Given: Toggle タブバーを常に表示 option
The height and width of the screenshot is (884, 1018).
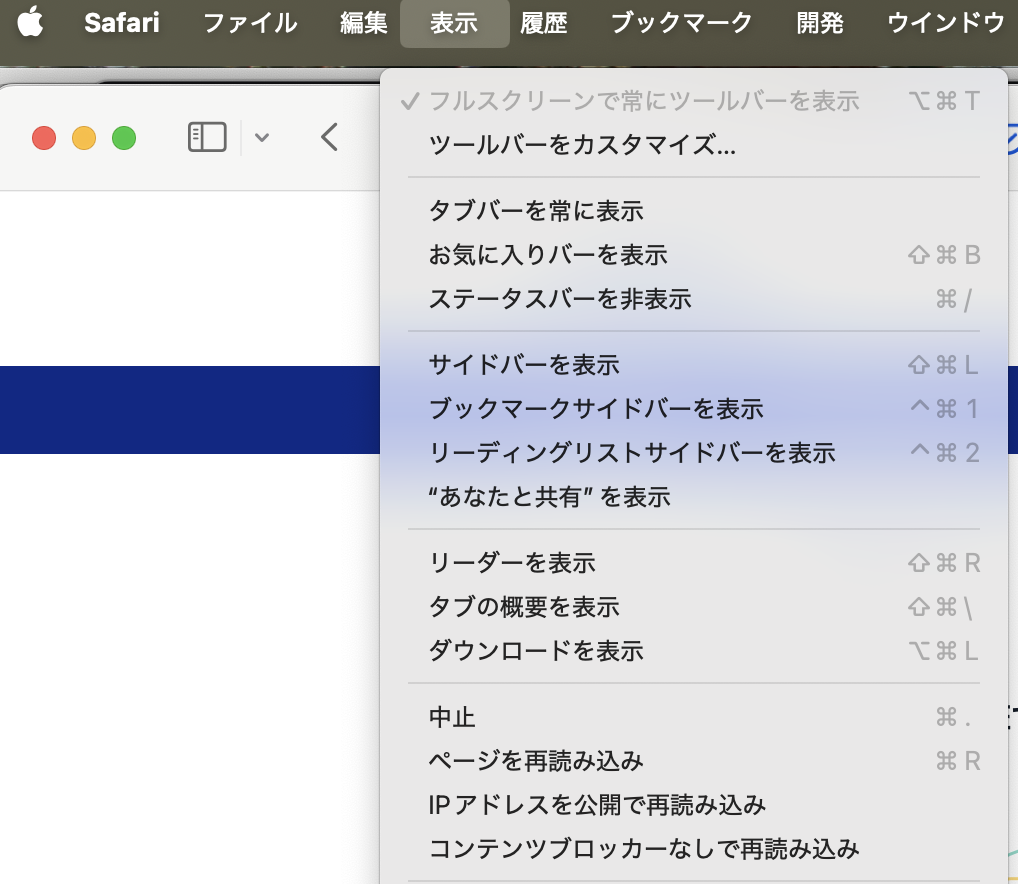Looking at the screenshot, I should point(536,211).
